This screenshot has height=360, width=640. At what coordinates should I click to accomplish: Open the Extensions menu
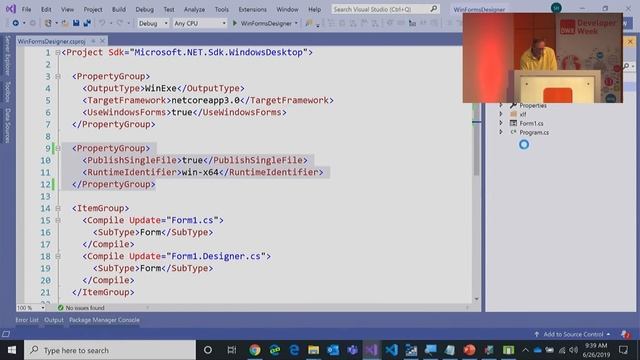pyautogui.click(x=252, y=9)
